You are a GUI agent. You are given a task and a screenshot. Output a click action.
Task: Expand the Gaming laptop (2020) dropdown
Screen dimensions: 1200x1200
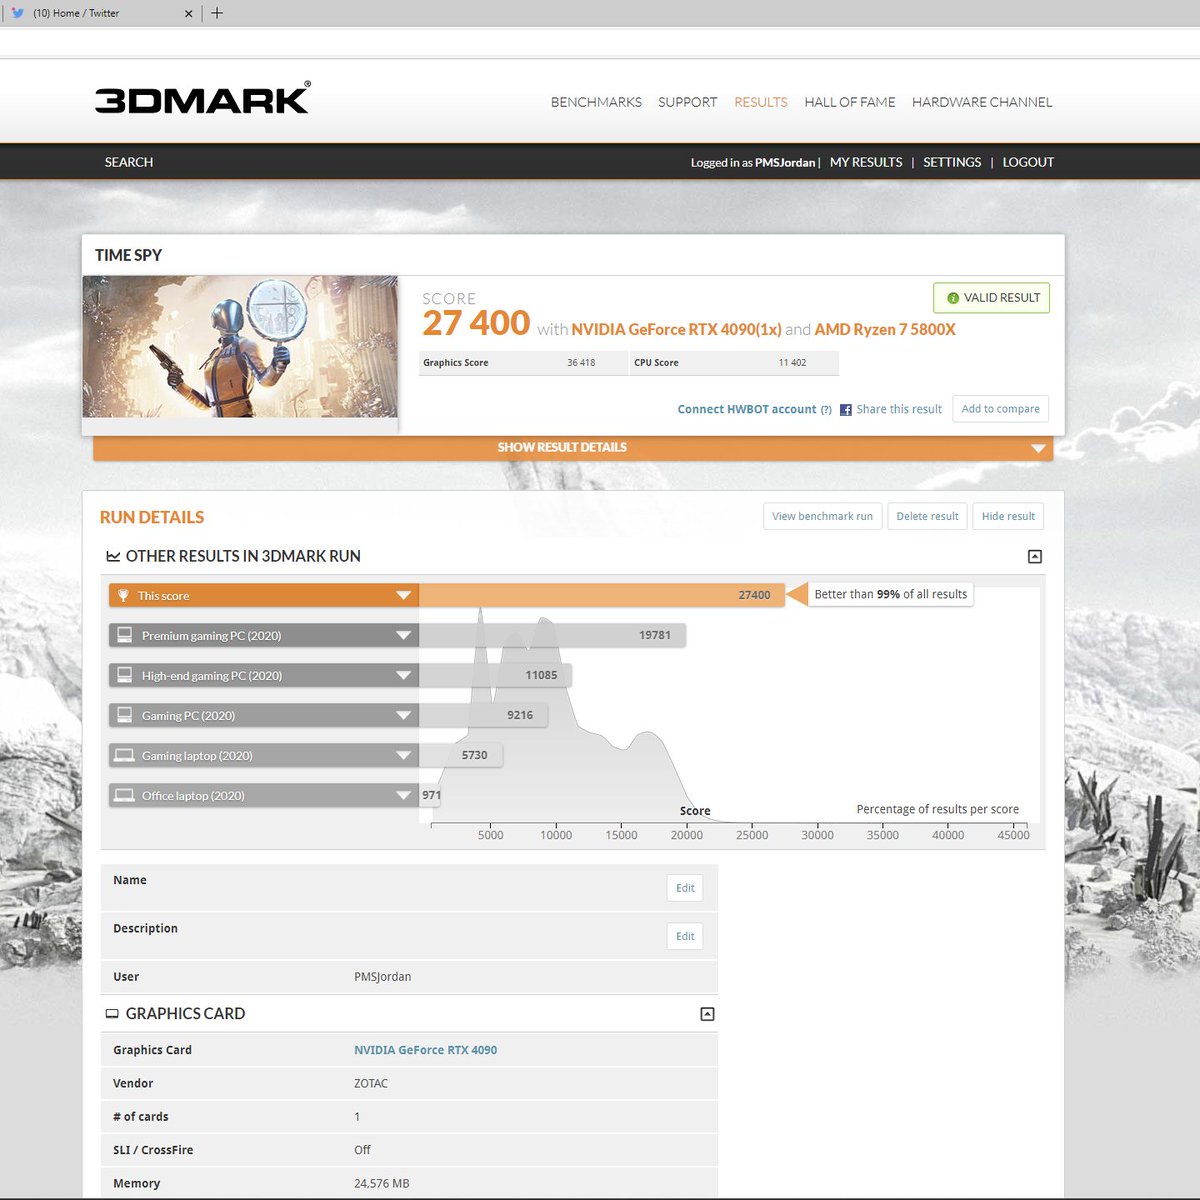coord(403,755)
